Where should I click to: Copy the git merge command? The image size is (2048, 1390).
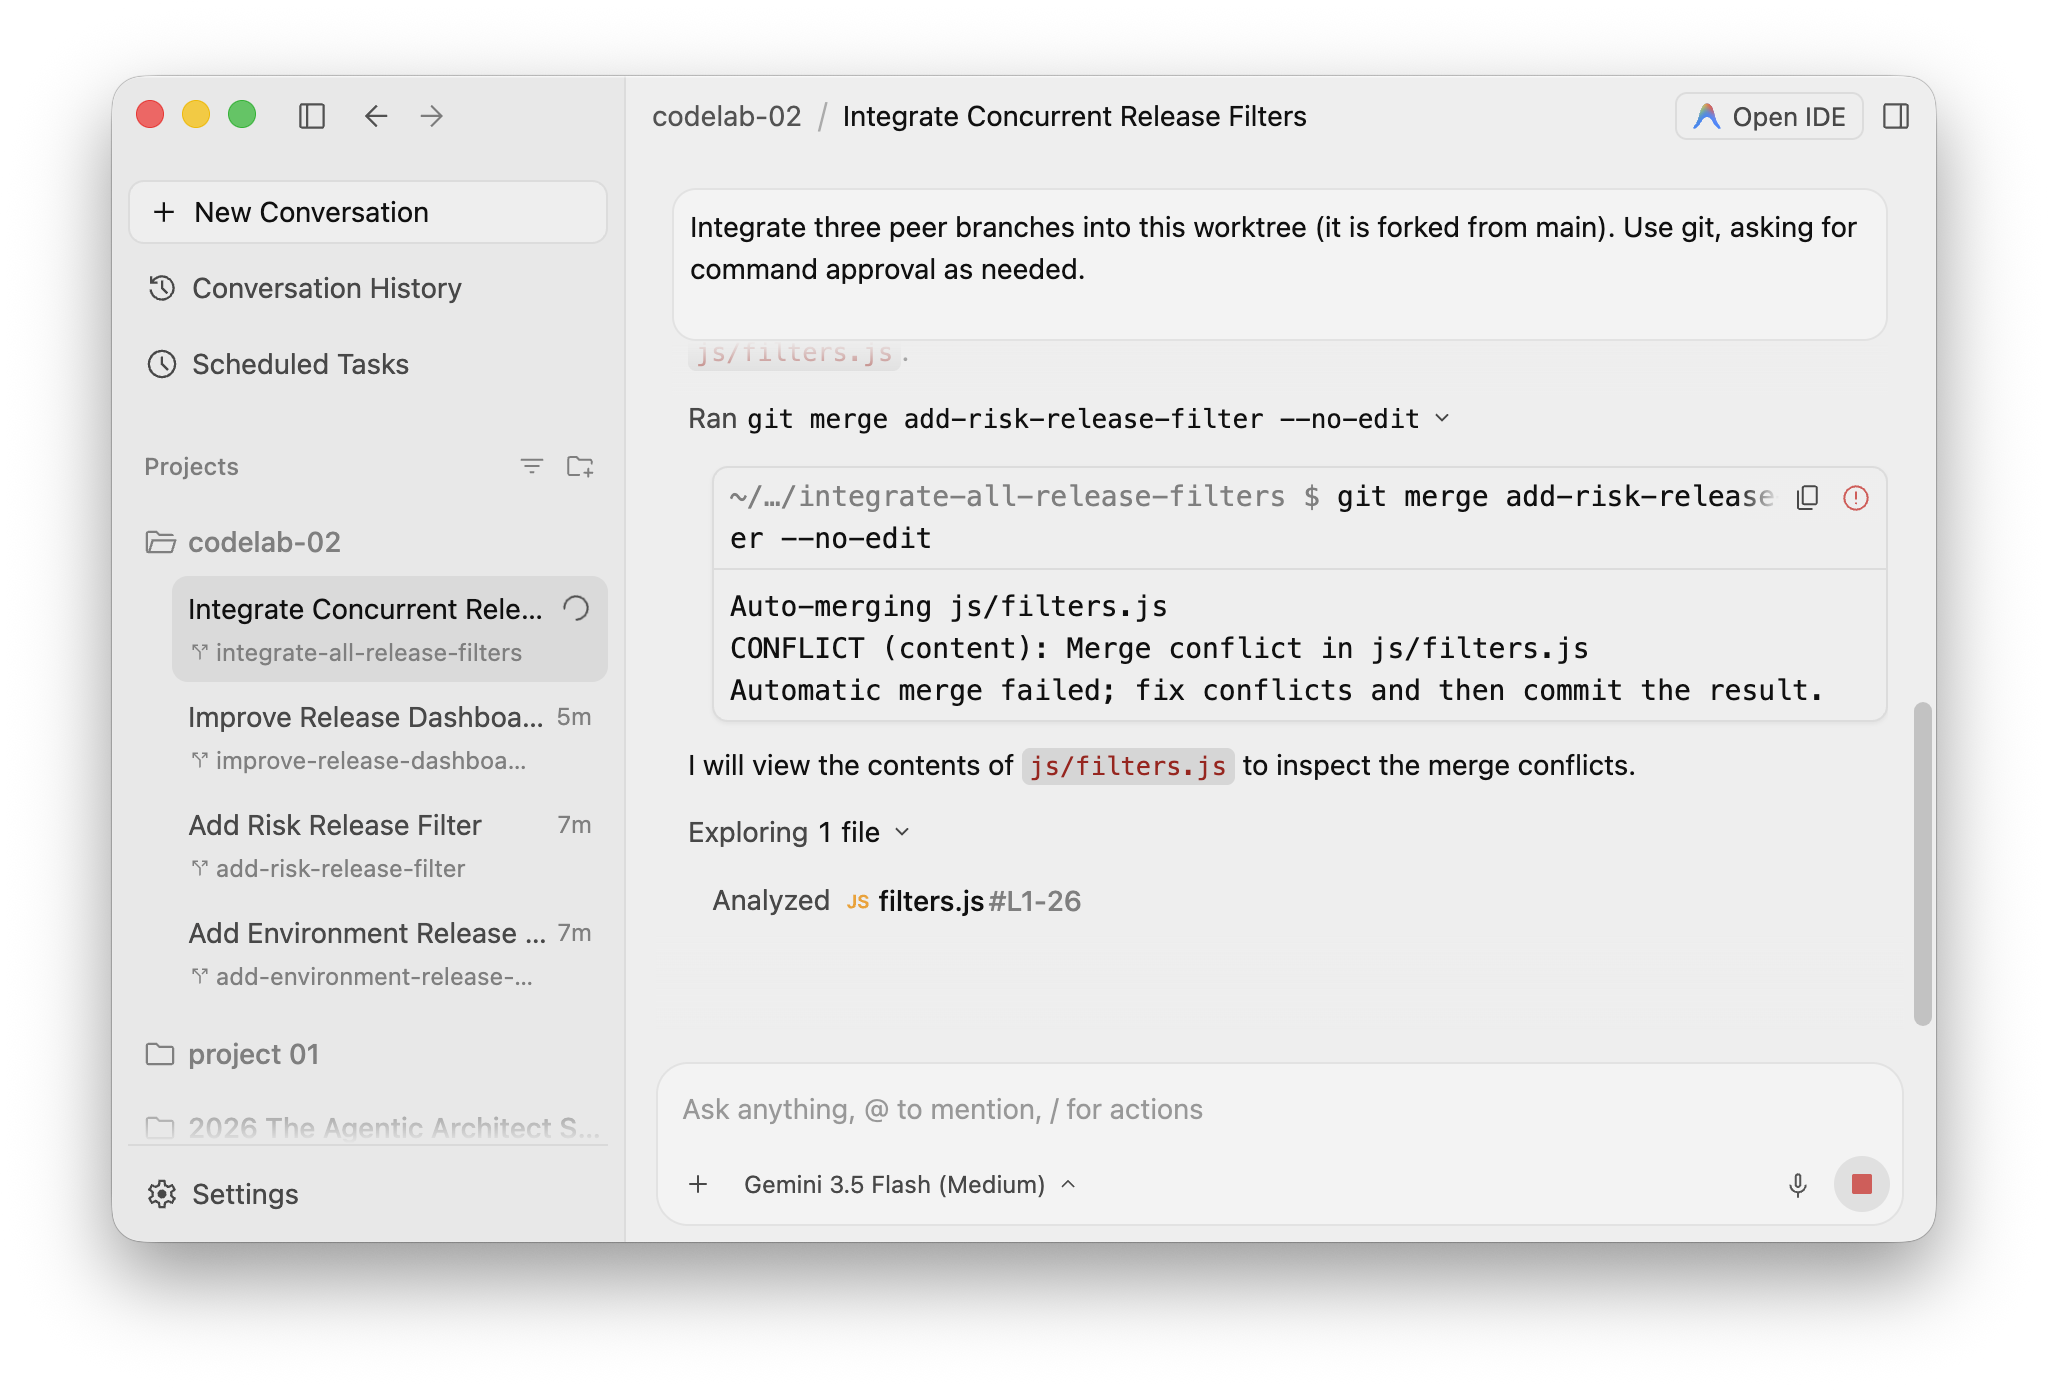click(1807, 498)
